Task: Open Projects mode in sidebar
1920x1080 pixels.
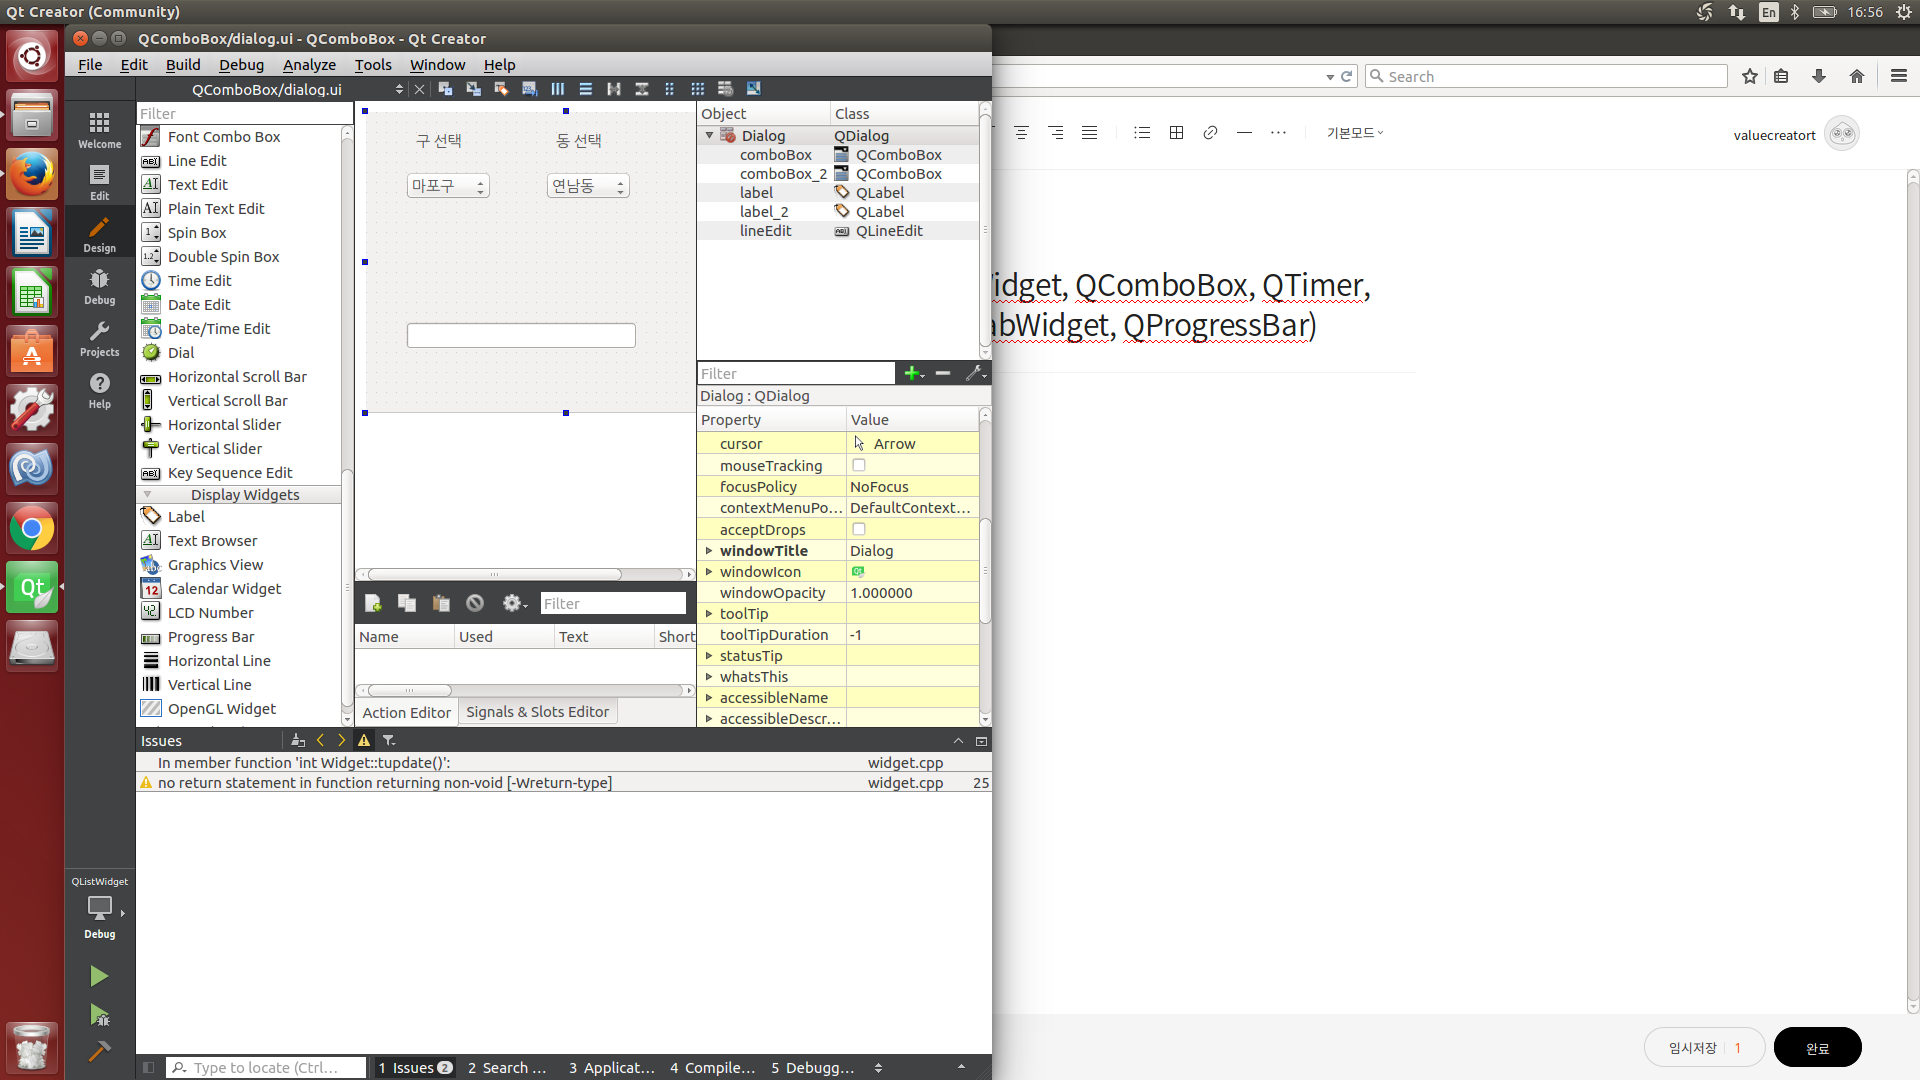Action: [x=99, y=338]
